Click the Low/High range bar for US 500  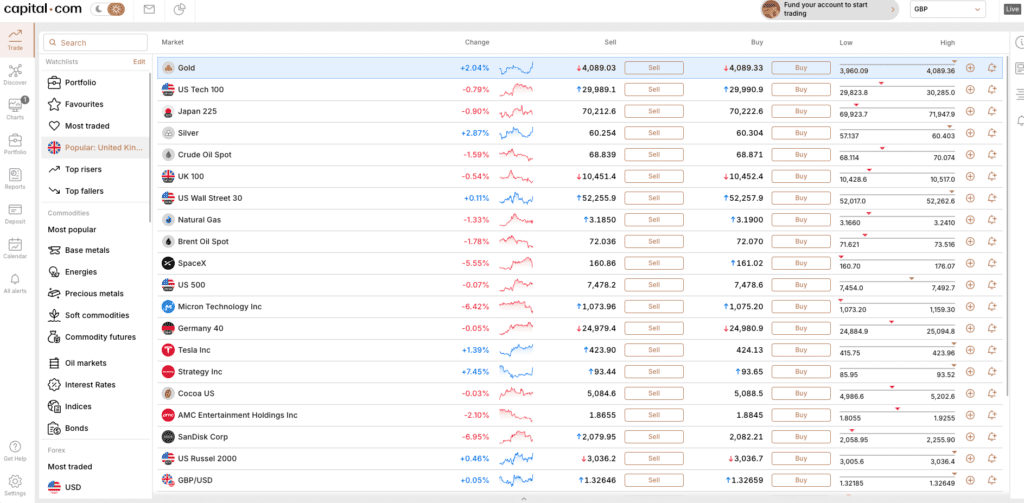coord(897,284)
